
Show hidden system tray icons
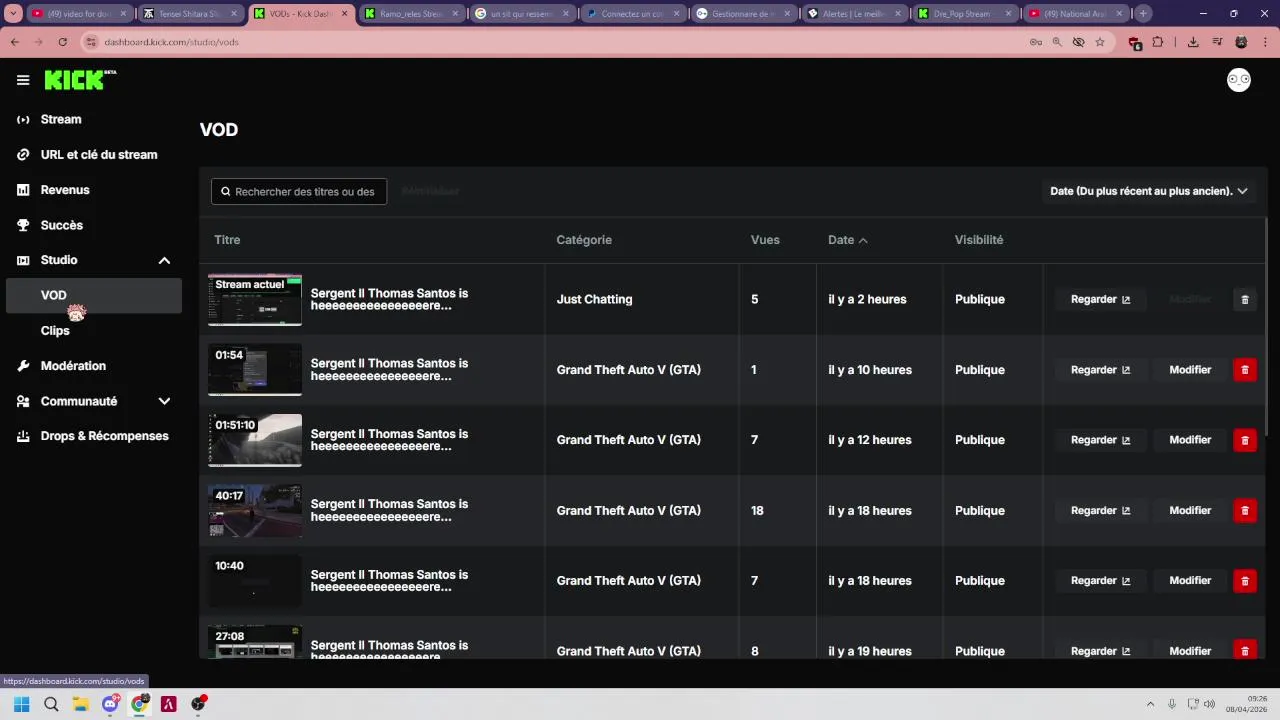[1150, 704]
